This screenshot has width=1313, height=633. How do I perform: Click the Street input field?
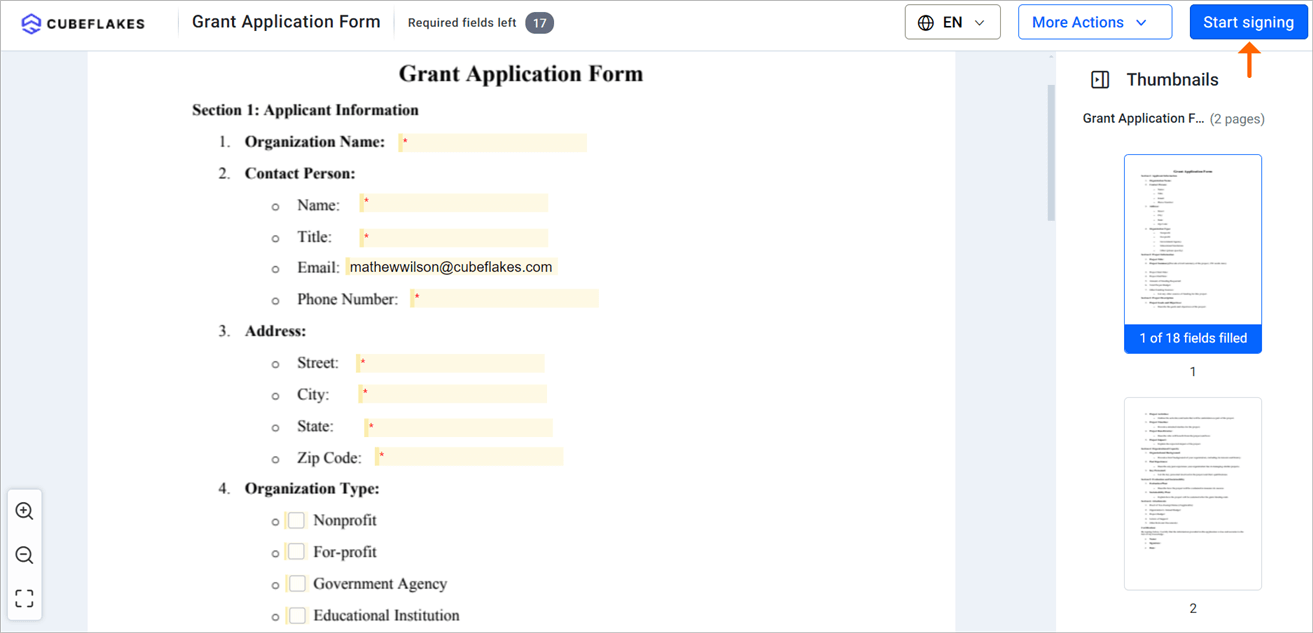coord(451,363)
